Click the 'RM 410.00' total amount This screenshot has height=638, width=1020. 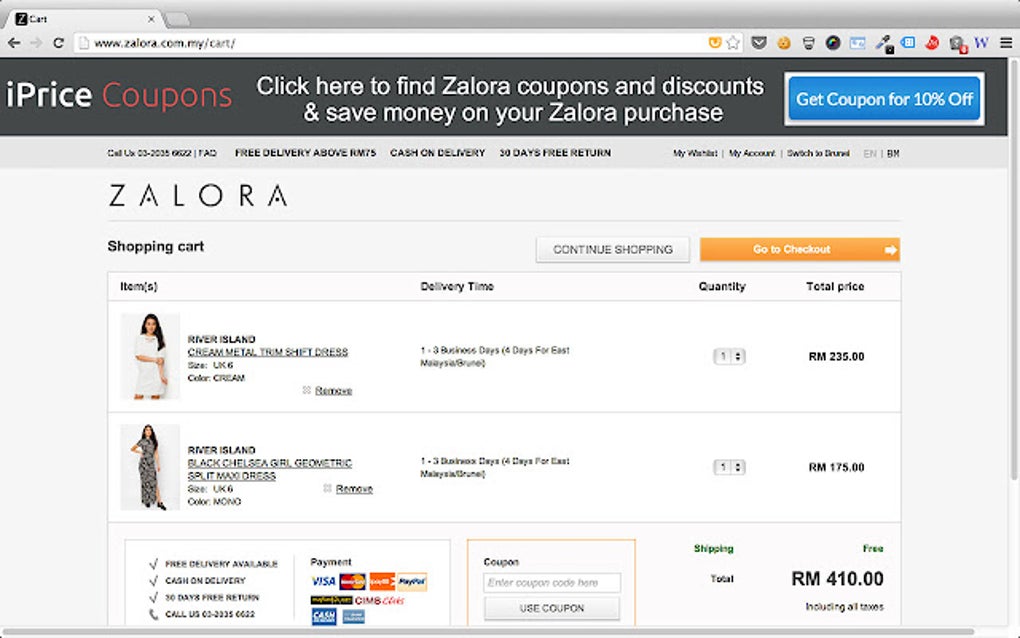(x=837, y=578)
